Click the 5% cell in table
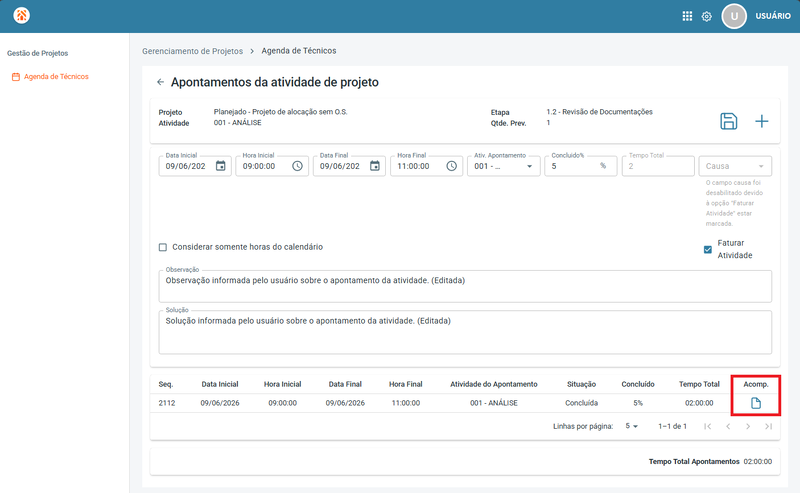The image size is (800, 493). point(638,403)
